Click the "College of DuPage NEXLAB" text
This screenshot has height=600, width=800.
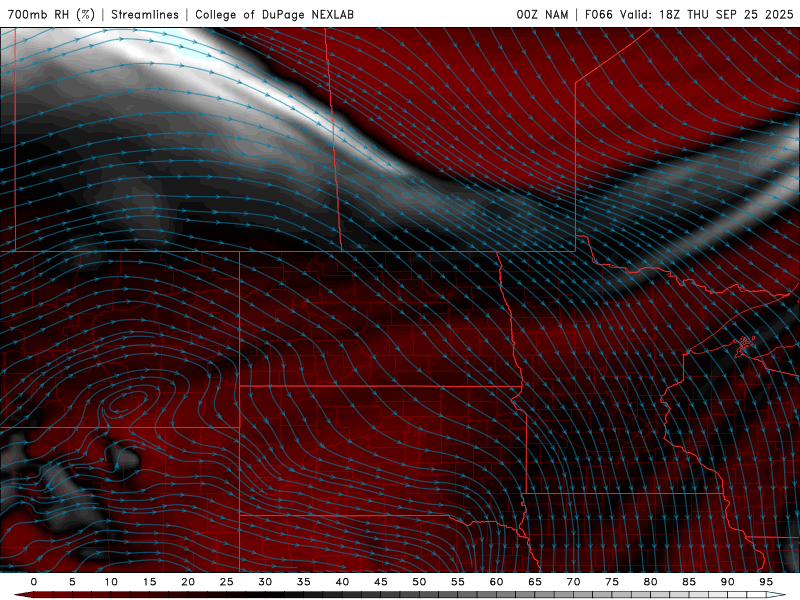pos(274,14)
